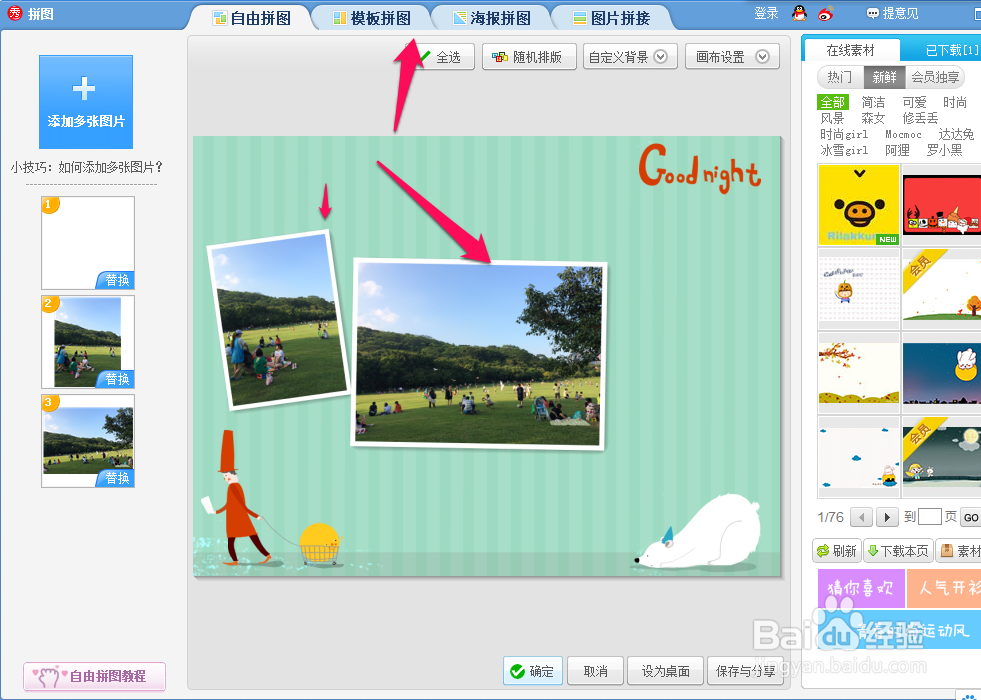981x700 pixels.
Task: Choose the 冰雪girl category
Action: pos(844,150)
